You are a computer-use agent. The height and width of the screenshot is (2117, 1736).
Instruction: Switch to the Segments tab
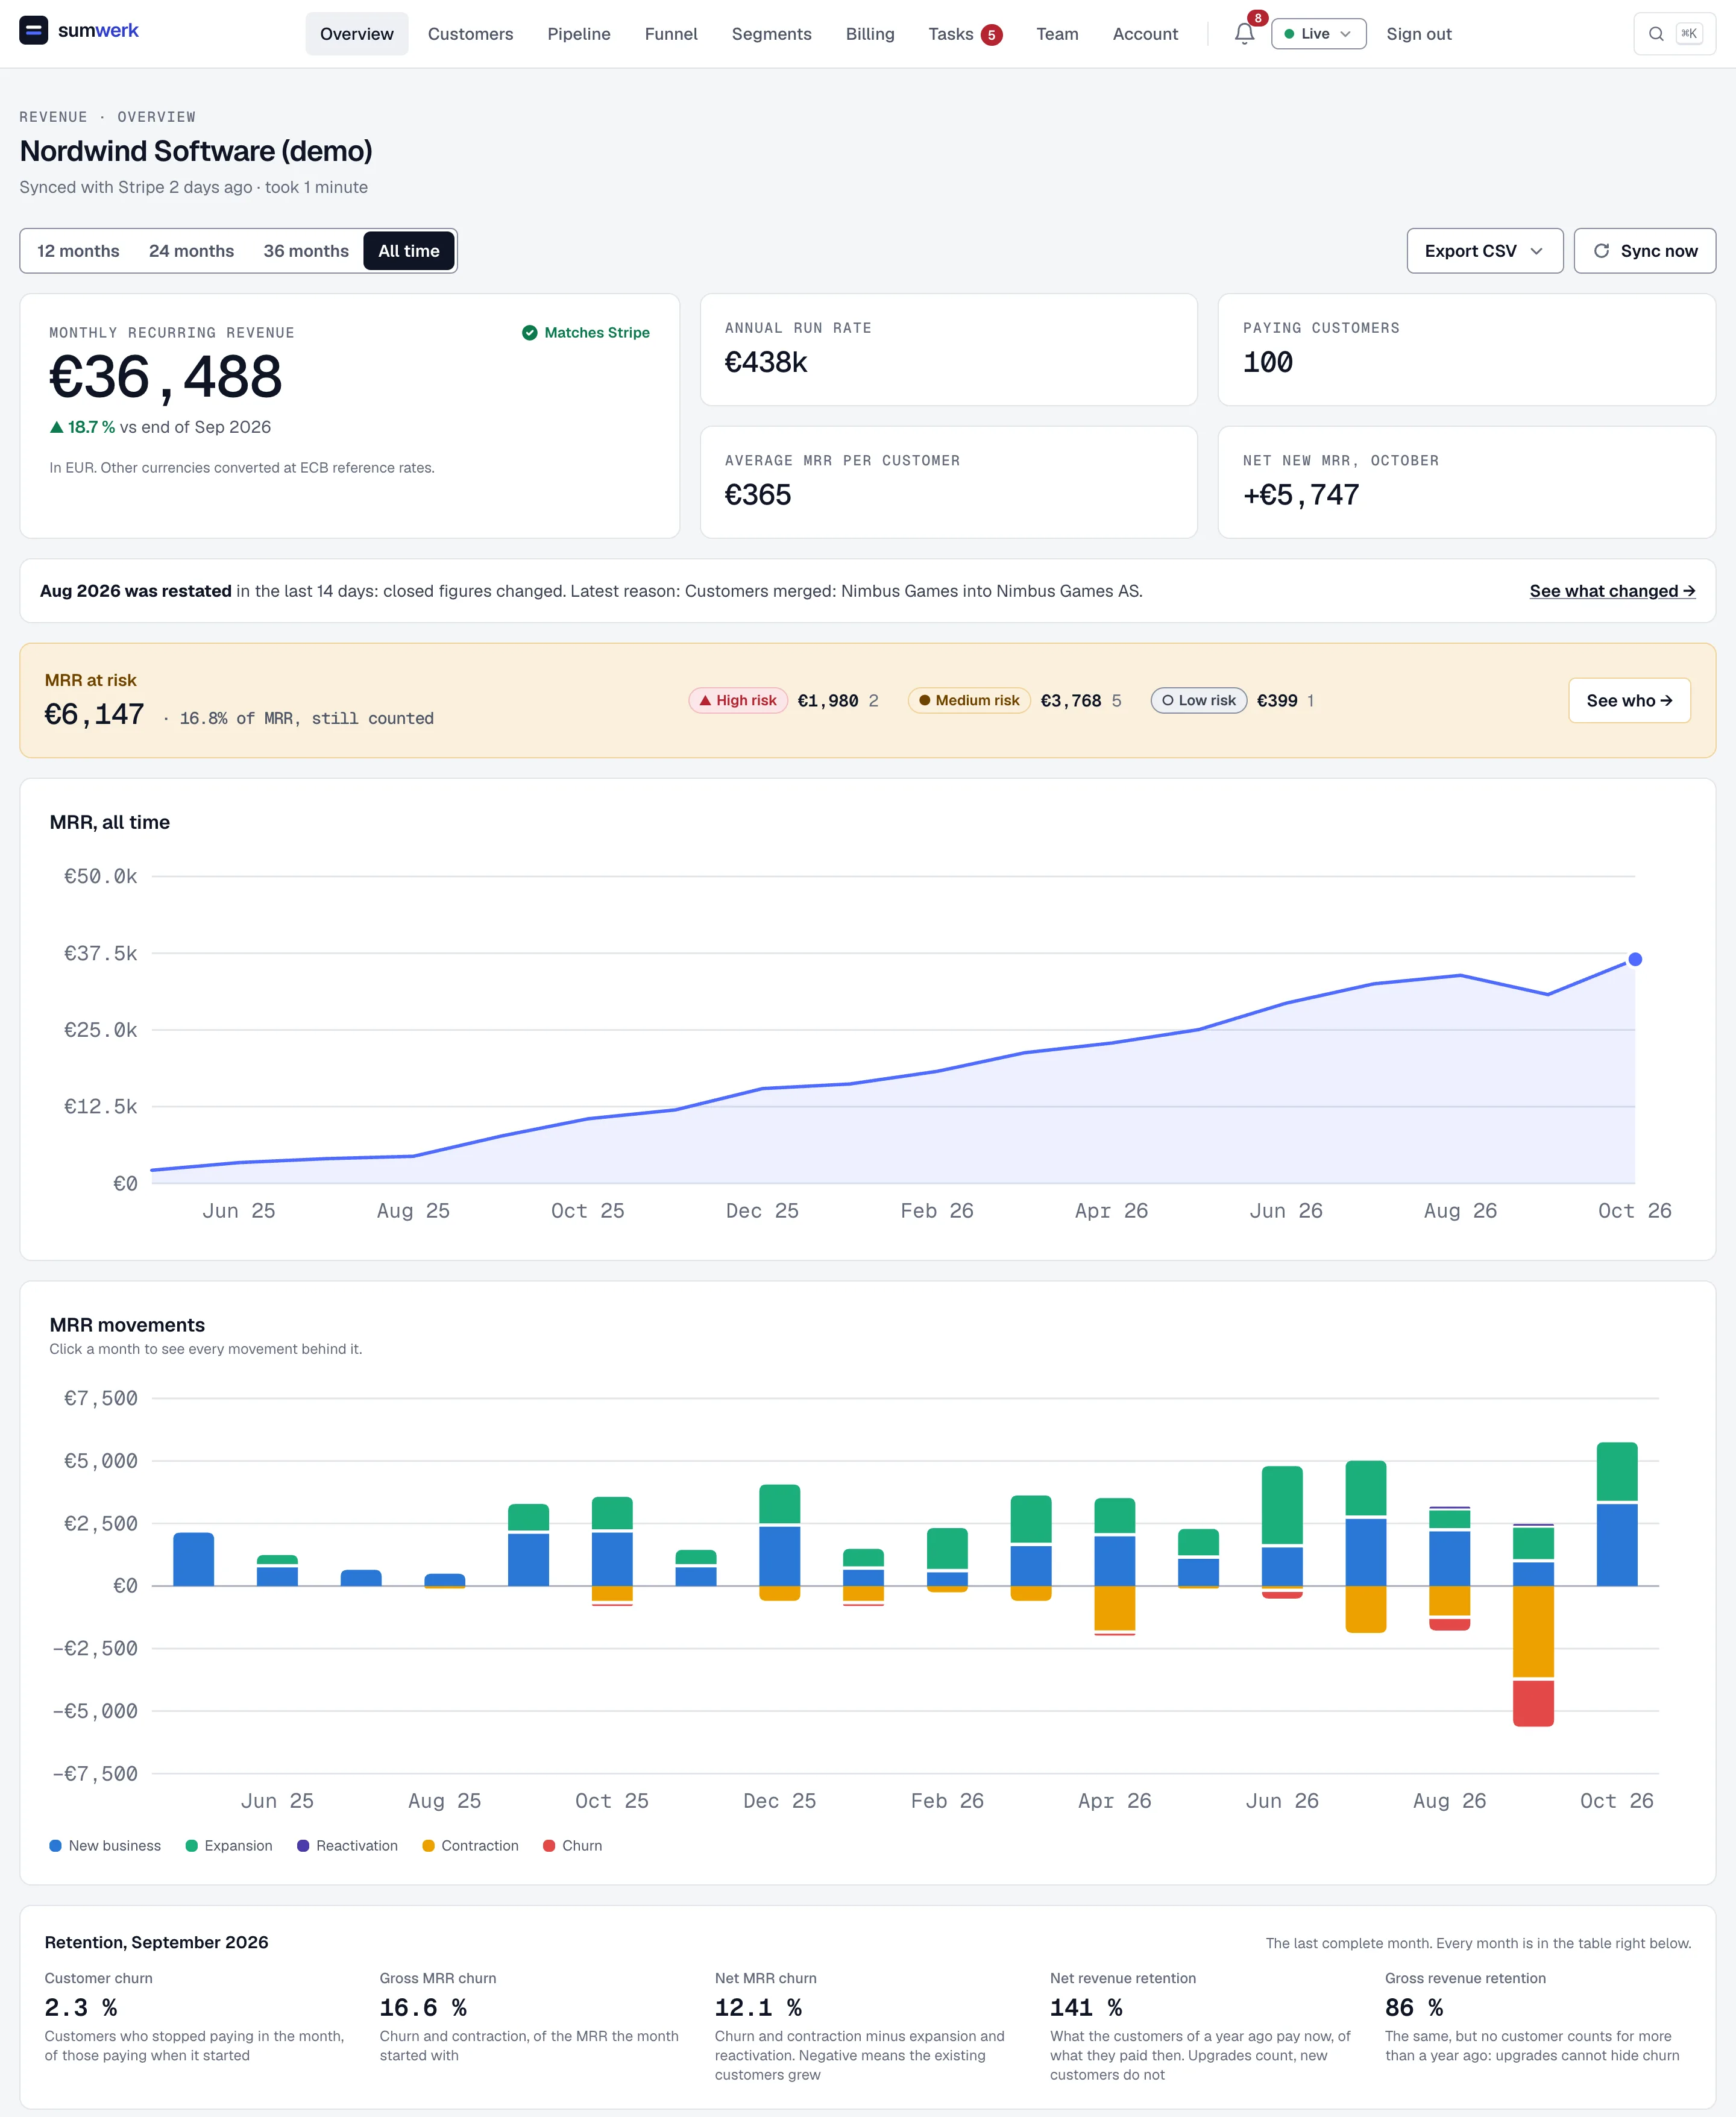pos(771,34)
